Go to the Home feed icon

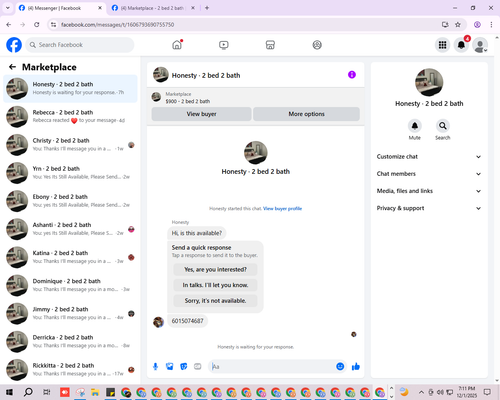pyautogui.click(x=177, y=45)
